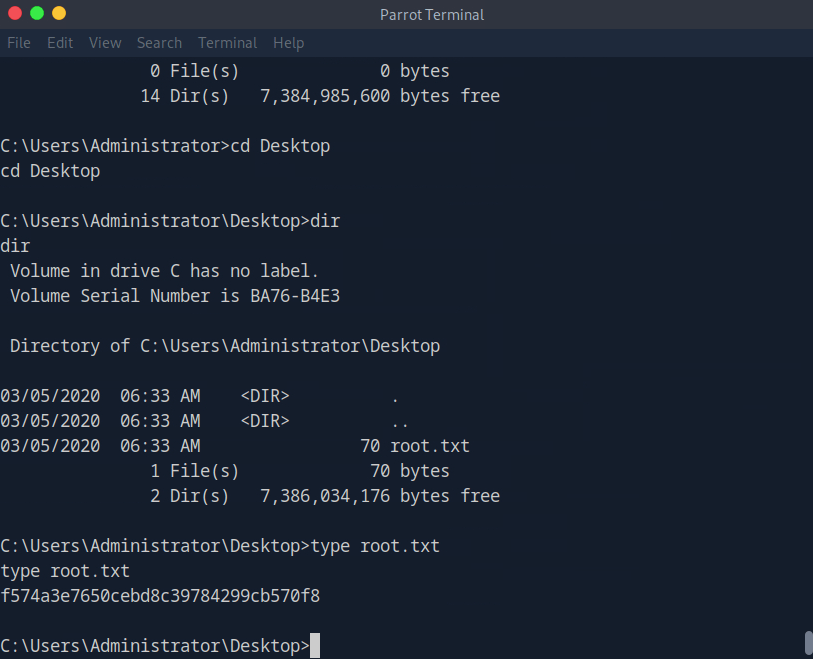Click the Parrot Terminal window title
Viewport: 813px width, 659px height.
point(432,14)
